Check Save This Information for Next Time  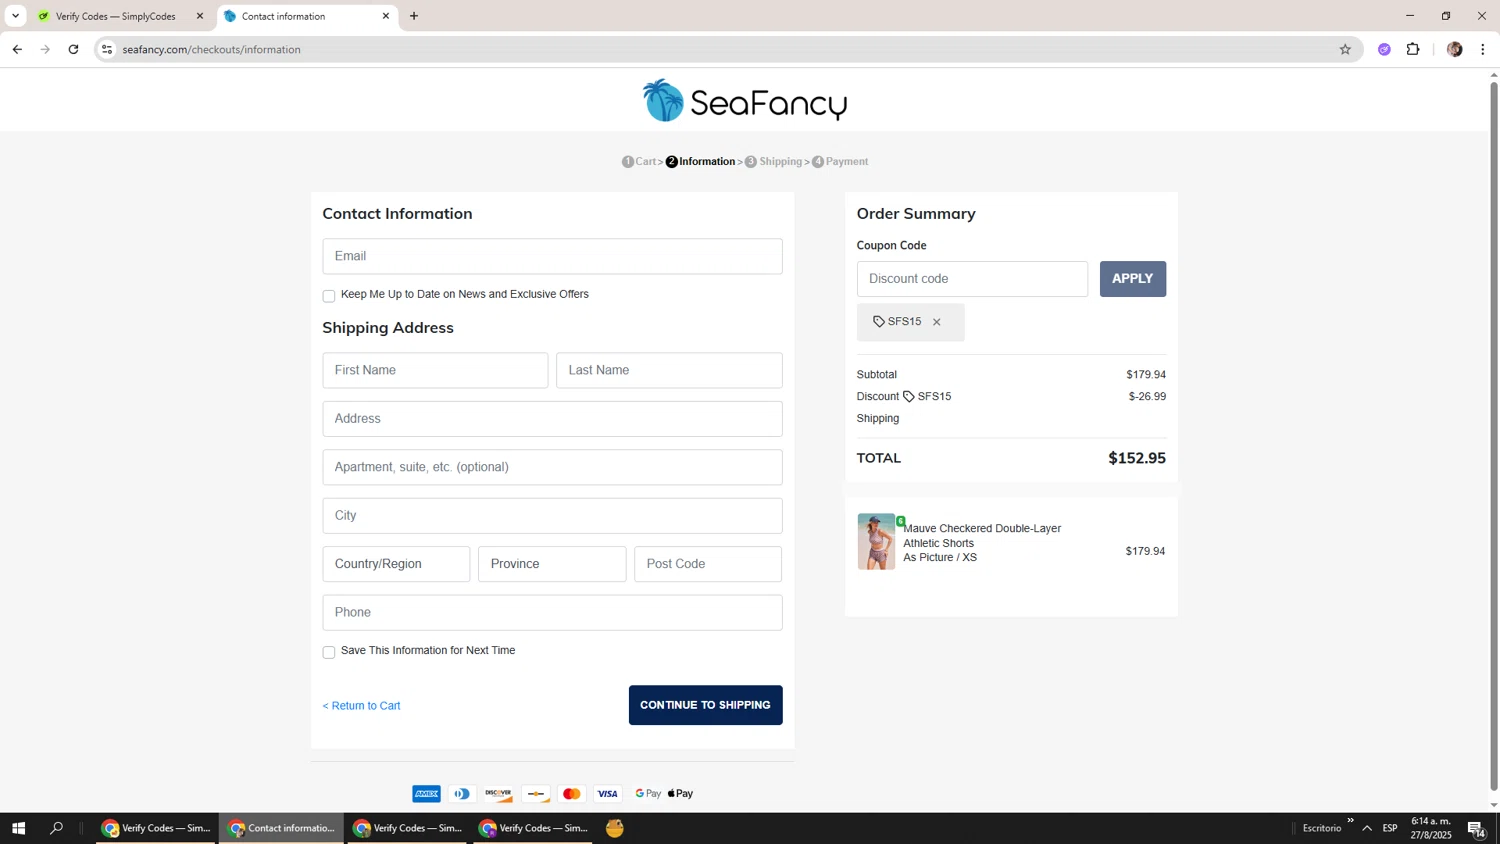(x=328, y=652)
